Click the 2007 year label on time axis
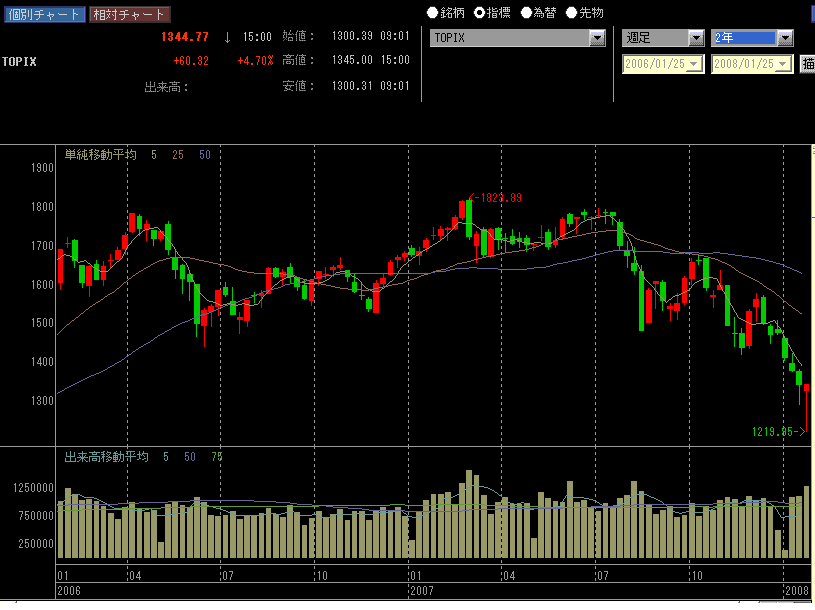Screen dimensions: 815x610 click(421, 590)
